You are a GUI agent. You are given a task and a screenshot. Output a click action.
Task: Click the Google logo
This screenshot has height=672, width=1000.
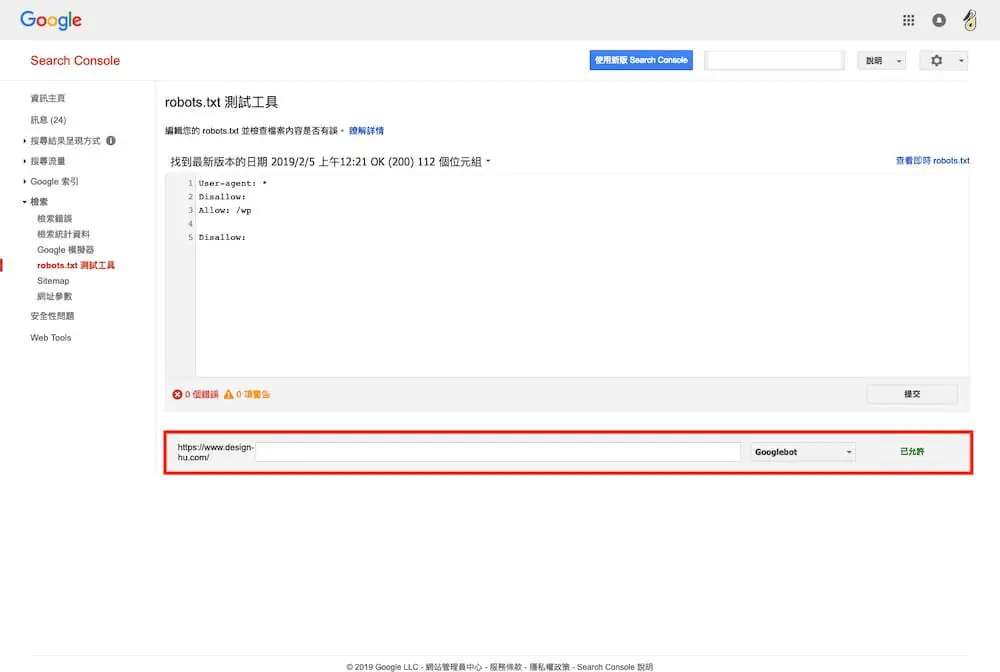pyautogui.click(x=51, y=20)
